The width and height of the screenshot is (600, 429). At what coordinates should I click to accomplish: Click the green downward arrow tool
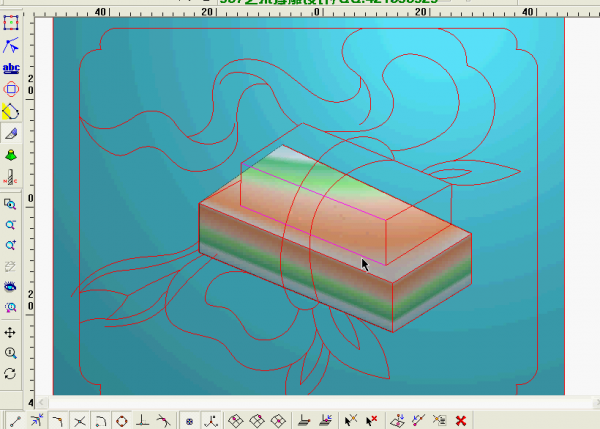(x=11, y=155)
